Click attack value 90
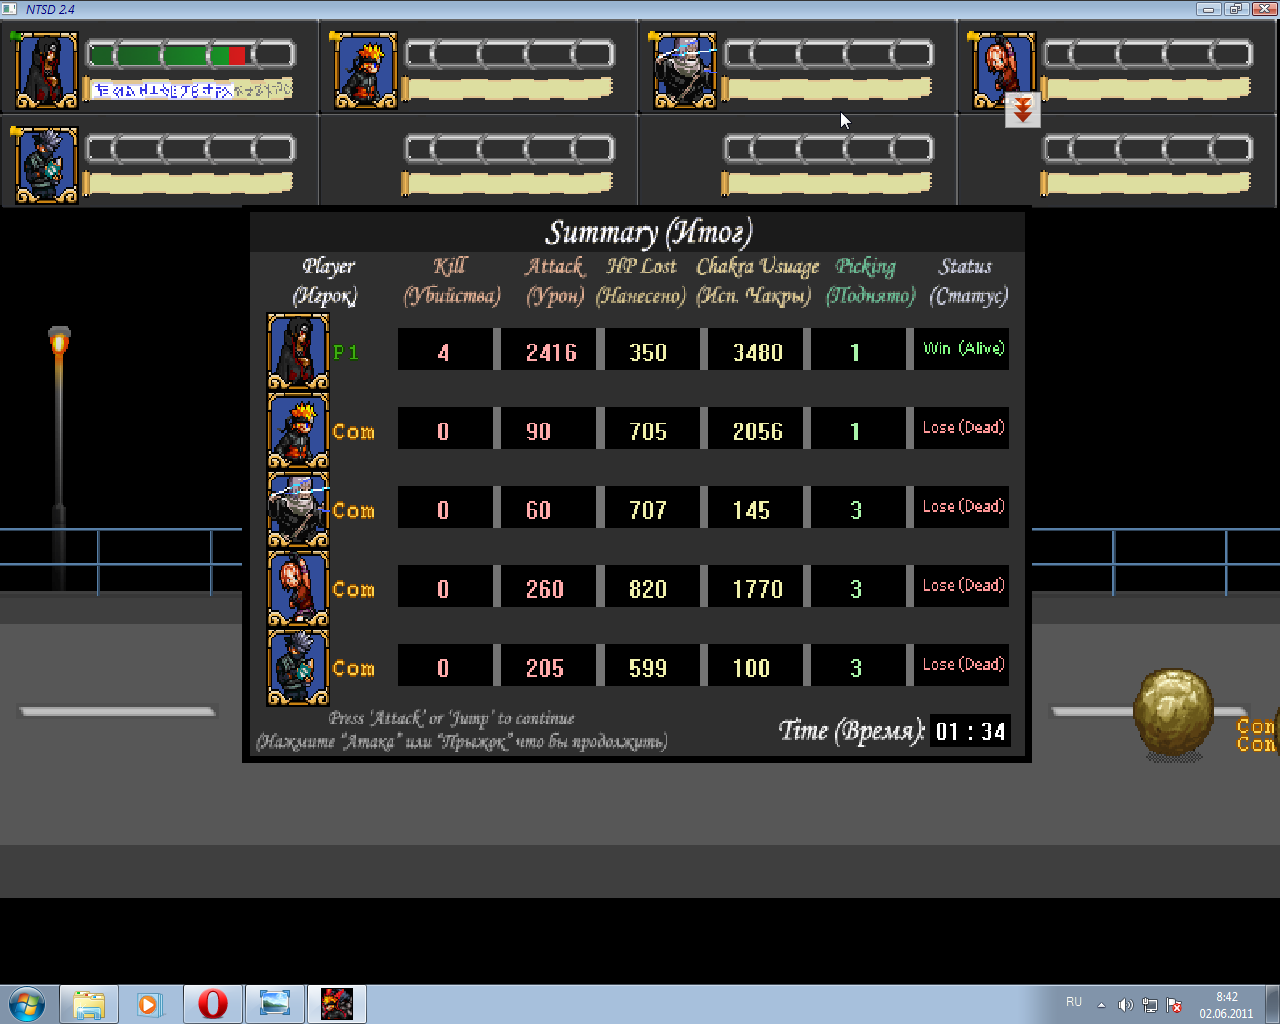Viewport: 1280px width, 1024px height. [540, 431]
